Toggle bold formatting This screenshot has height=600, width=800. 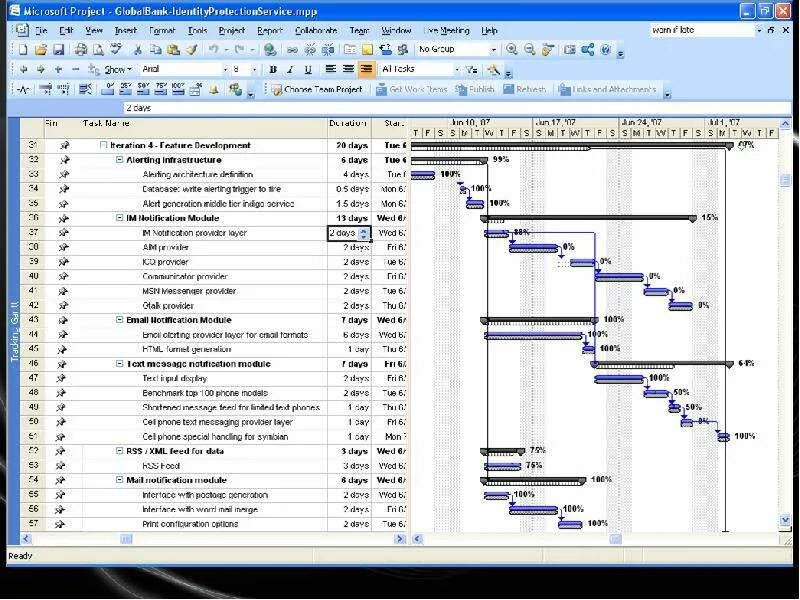point(273,69)
